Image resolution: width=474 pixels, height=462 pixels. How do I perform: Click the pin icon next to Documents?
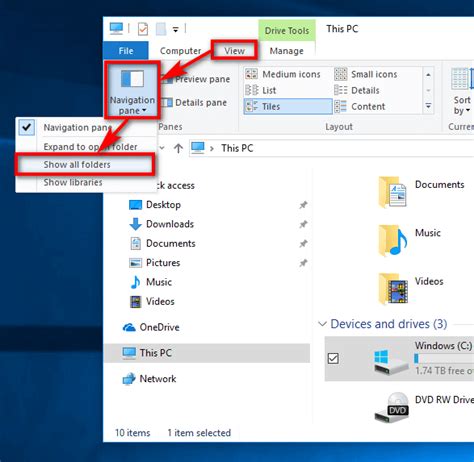(x=303, y=244)
